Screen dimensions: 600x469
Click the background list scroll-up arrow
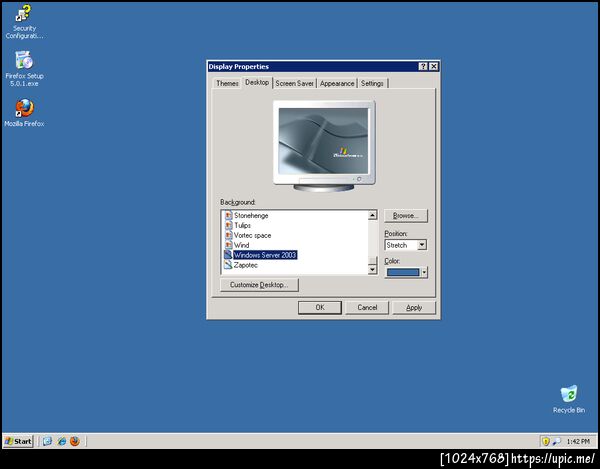point(372,215)
